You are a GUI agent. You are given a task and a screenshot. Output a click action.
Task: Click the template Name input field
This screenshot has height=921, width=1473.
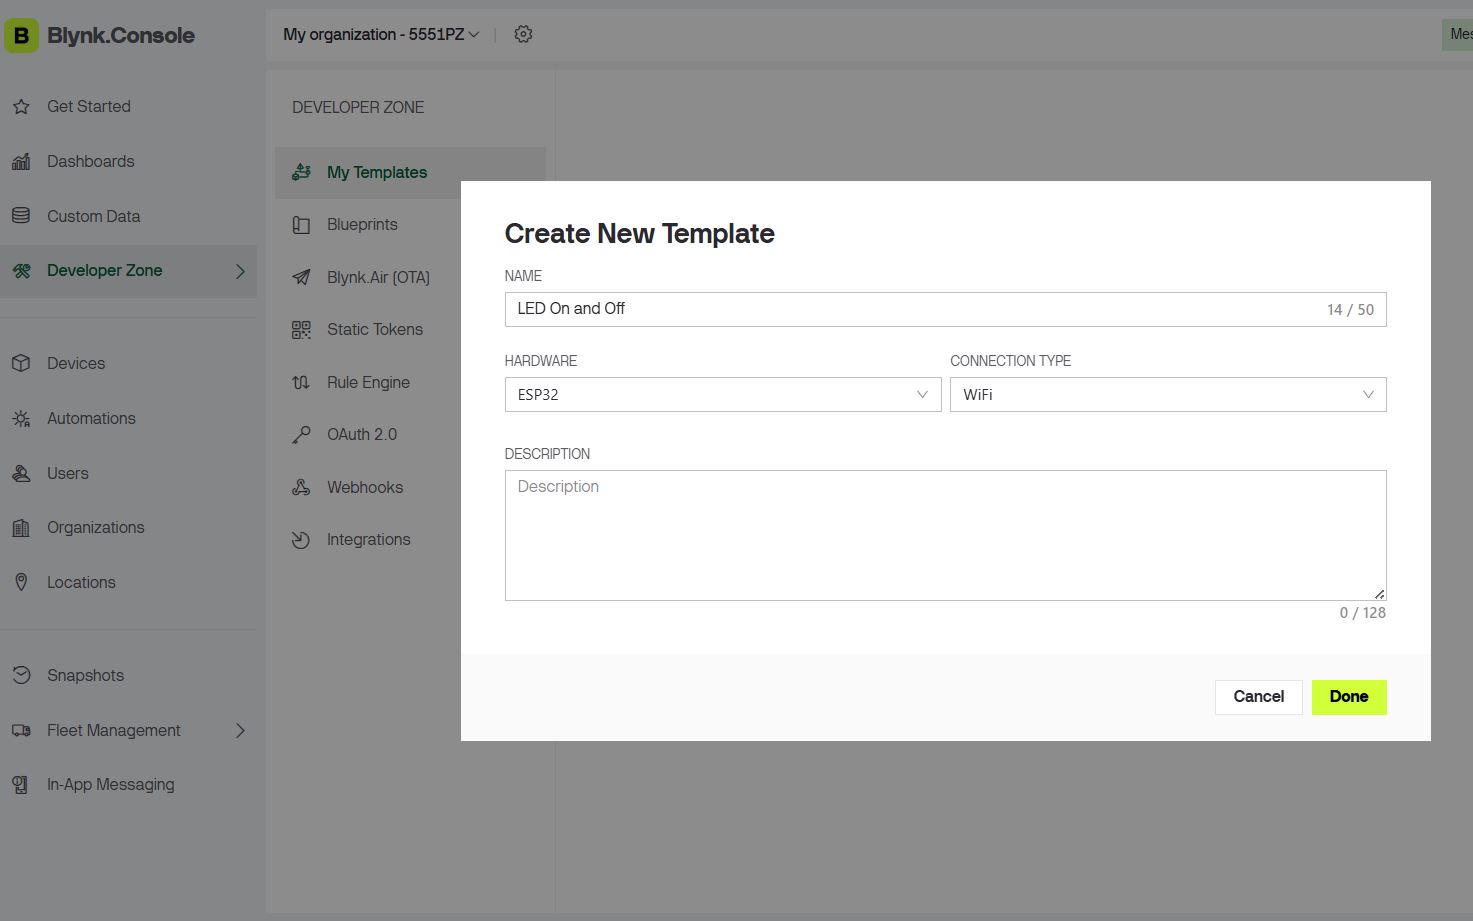[x=945, y=309]
